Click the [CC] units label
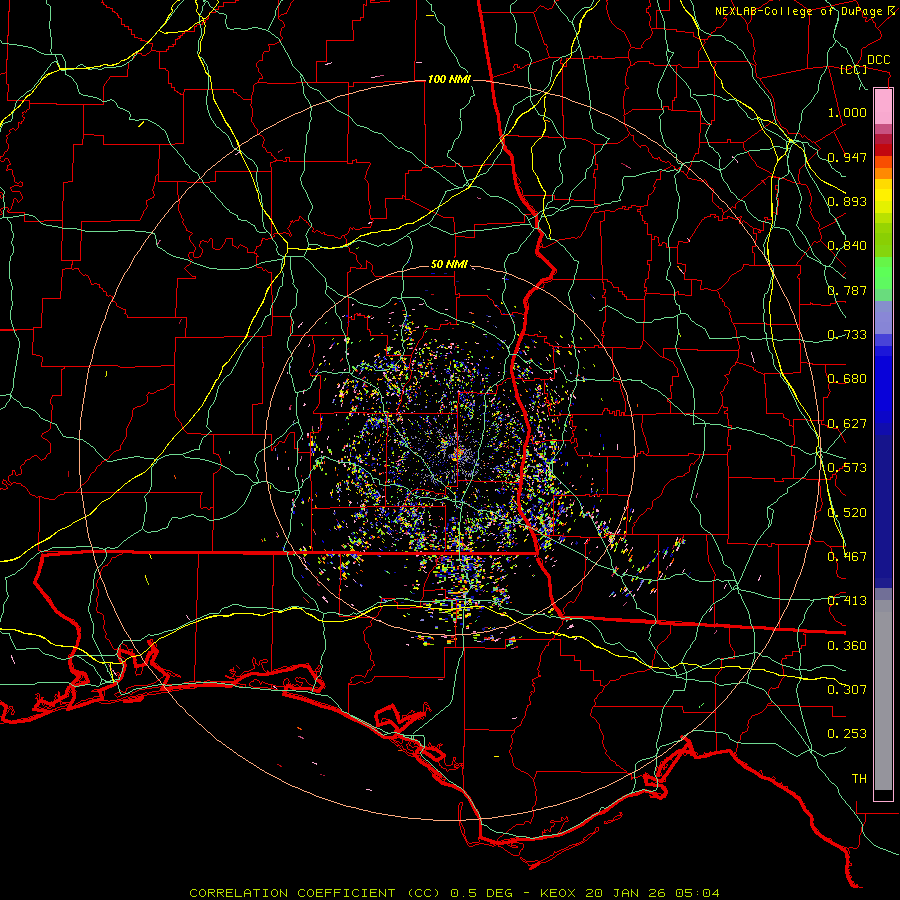 (x=854, y=69)
